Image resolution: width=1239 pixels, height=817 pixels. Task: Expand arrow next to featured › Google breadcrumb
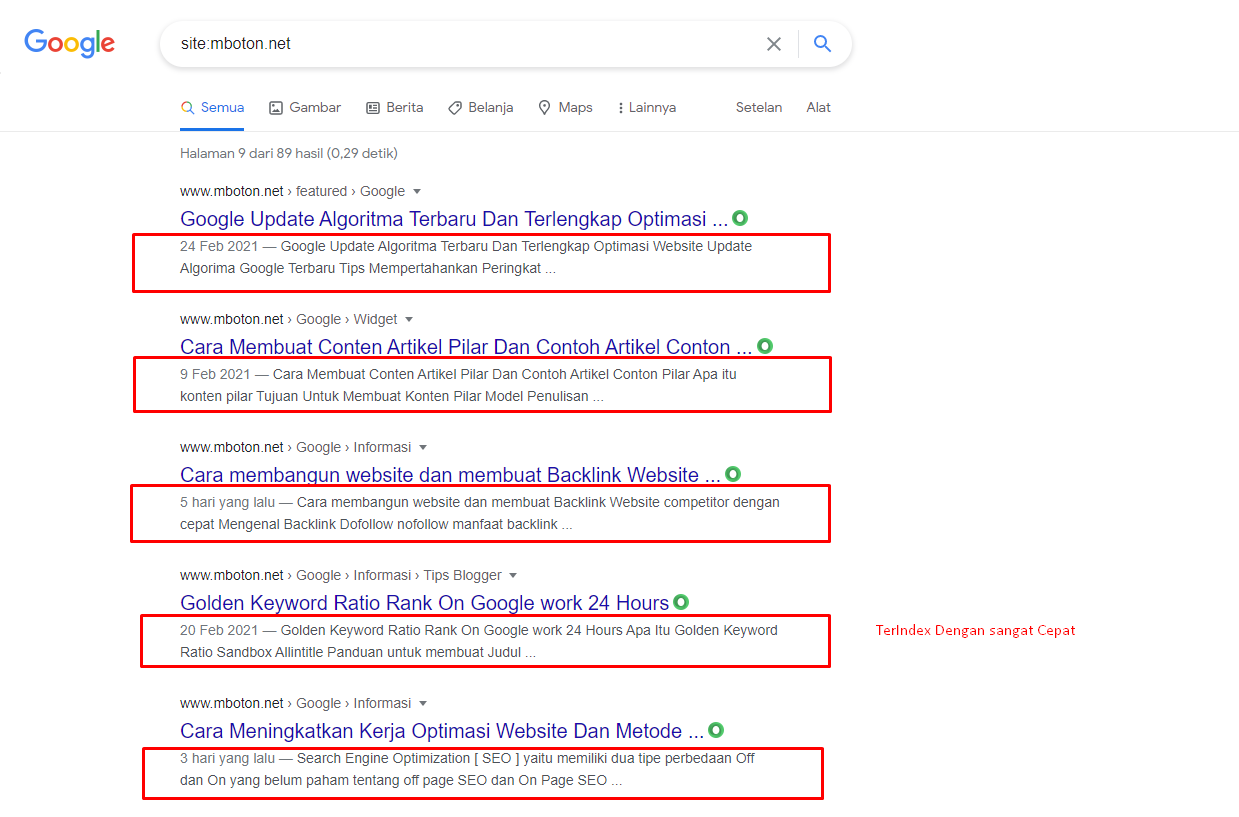point(417,191)
